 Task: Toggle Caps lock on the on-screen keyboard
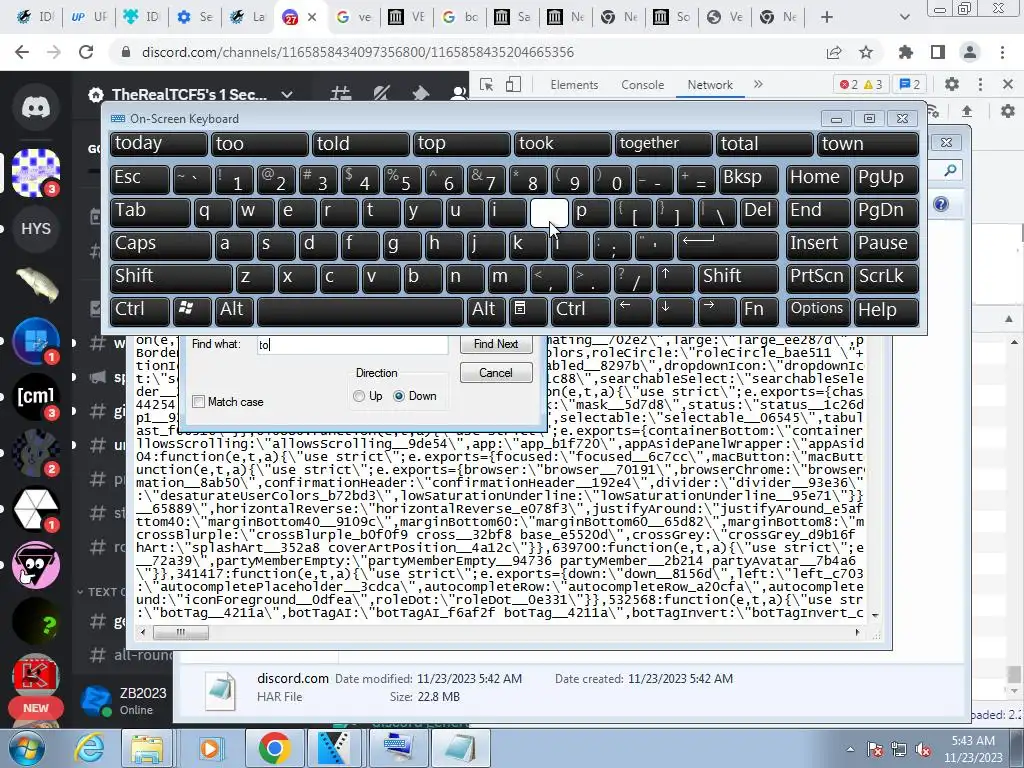(161, 244)
